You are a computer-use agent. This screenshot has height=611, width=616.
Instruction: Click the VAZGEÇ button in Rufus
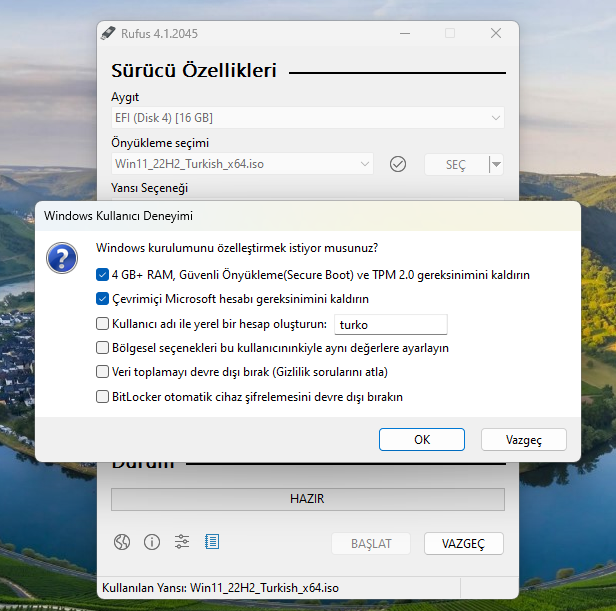[464, 543]
